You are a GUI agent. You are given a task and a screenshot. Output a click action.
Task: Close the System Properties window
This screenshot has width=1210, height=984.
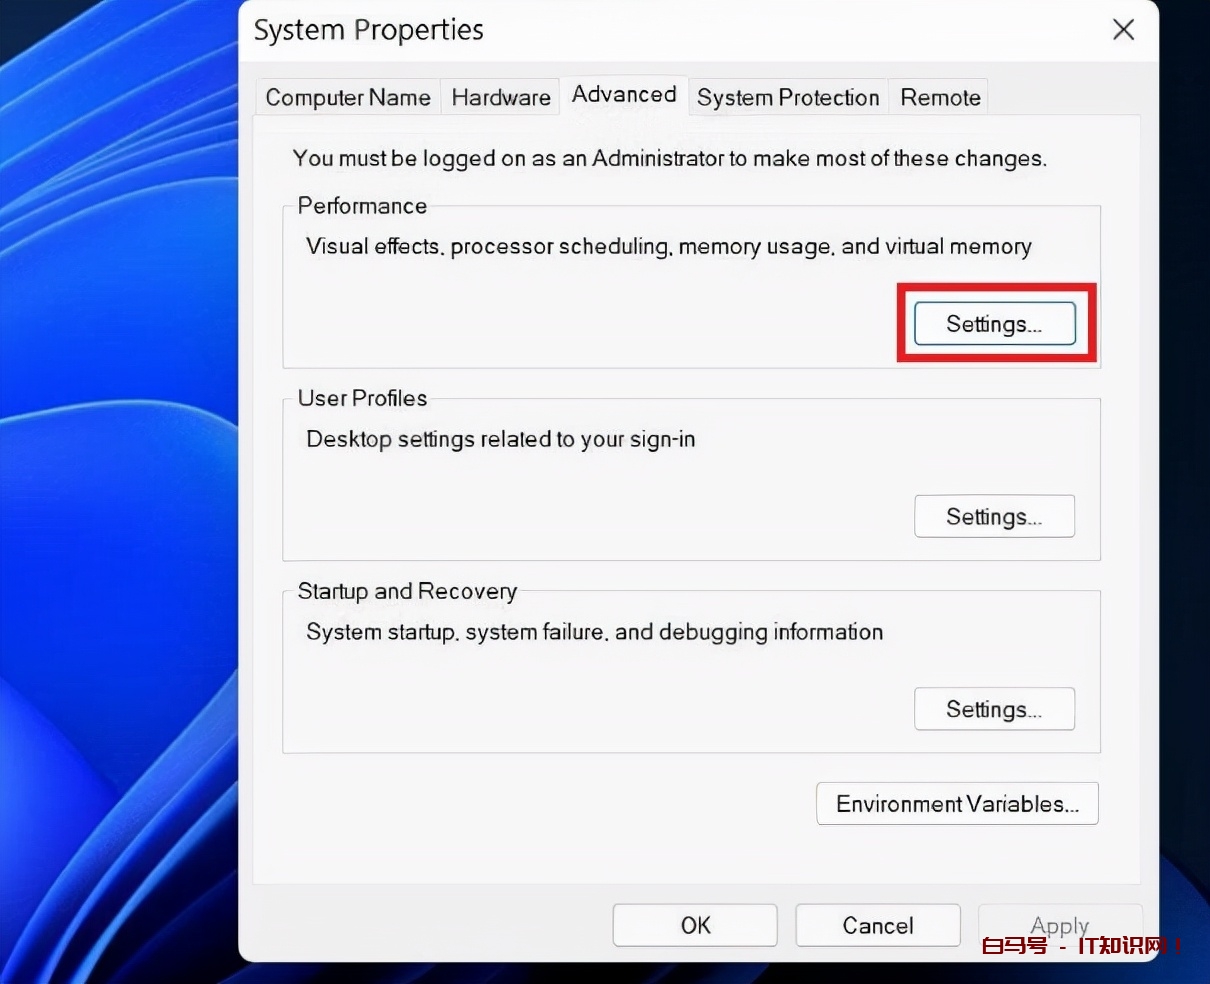pos(1123,30)
